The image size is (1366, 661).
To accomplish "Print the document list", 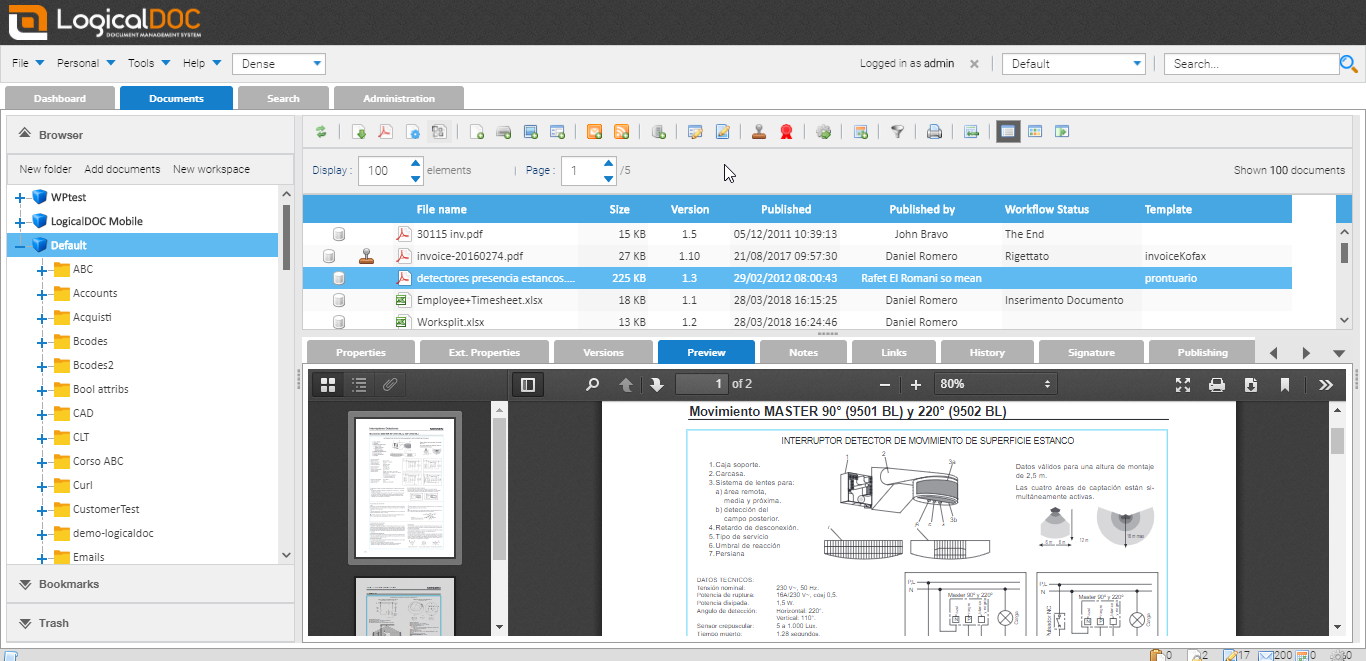I will 934,131.
